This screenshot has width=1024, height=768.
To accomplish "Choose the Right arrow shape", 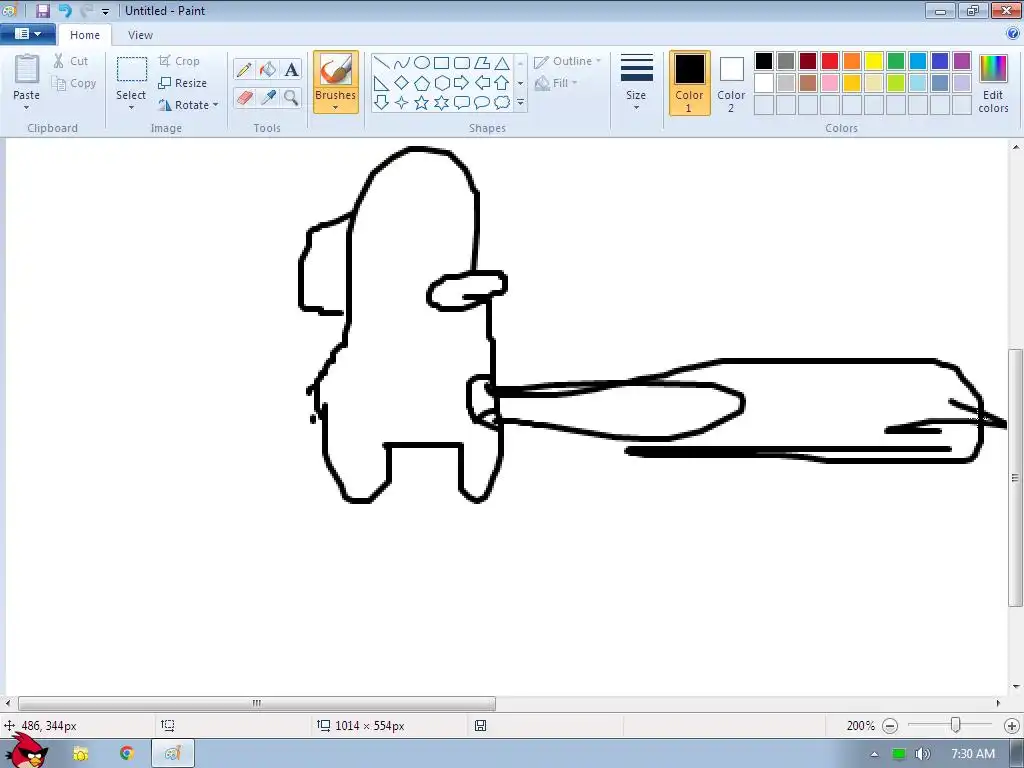I will point(462,83).
